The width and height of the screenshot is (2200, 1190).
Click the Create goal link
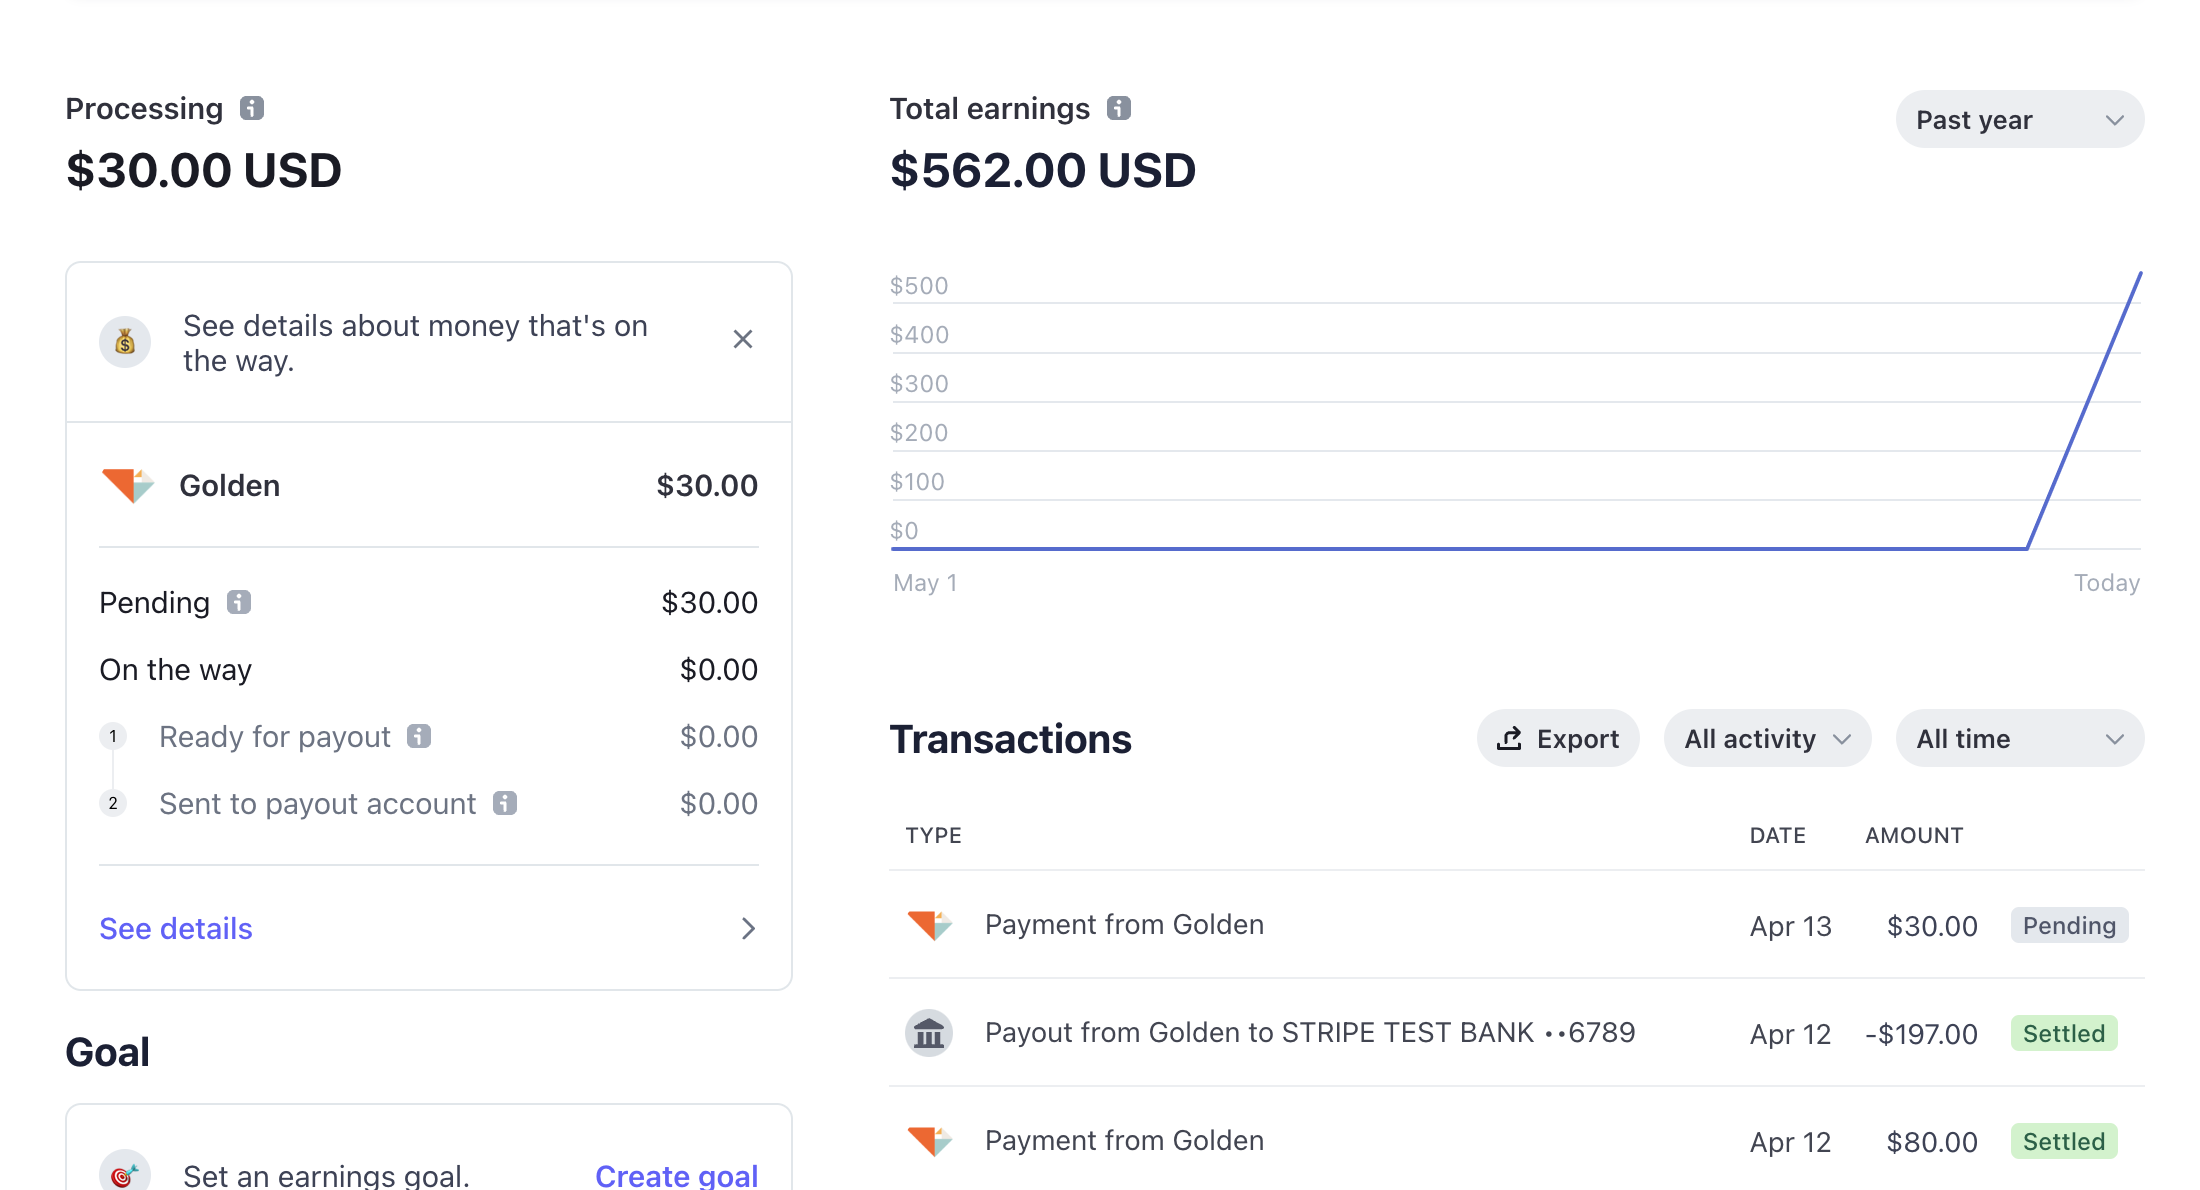tap(676, 1175)
